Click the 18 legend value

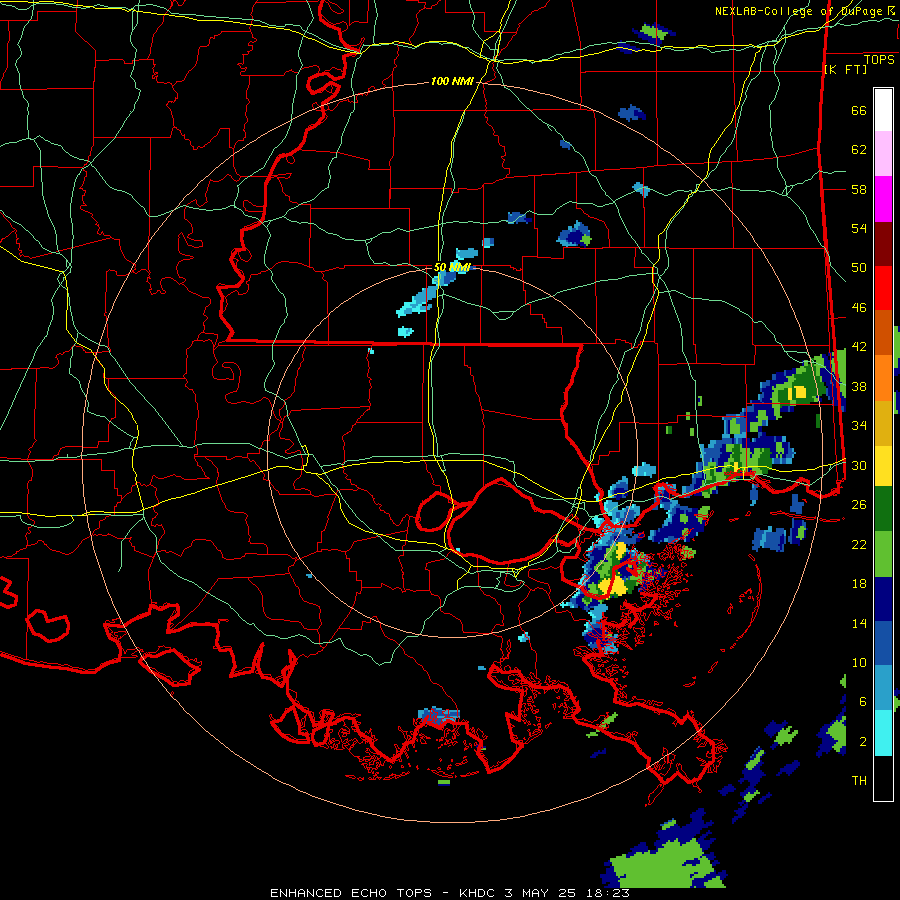tap(859, 584)
